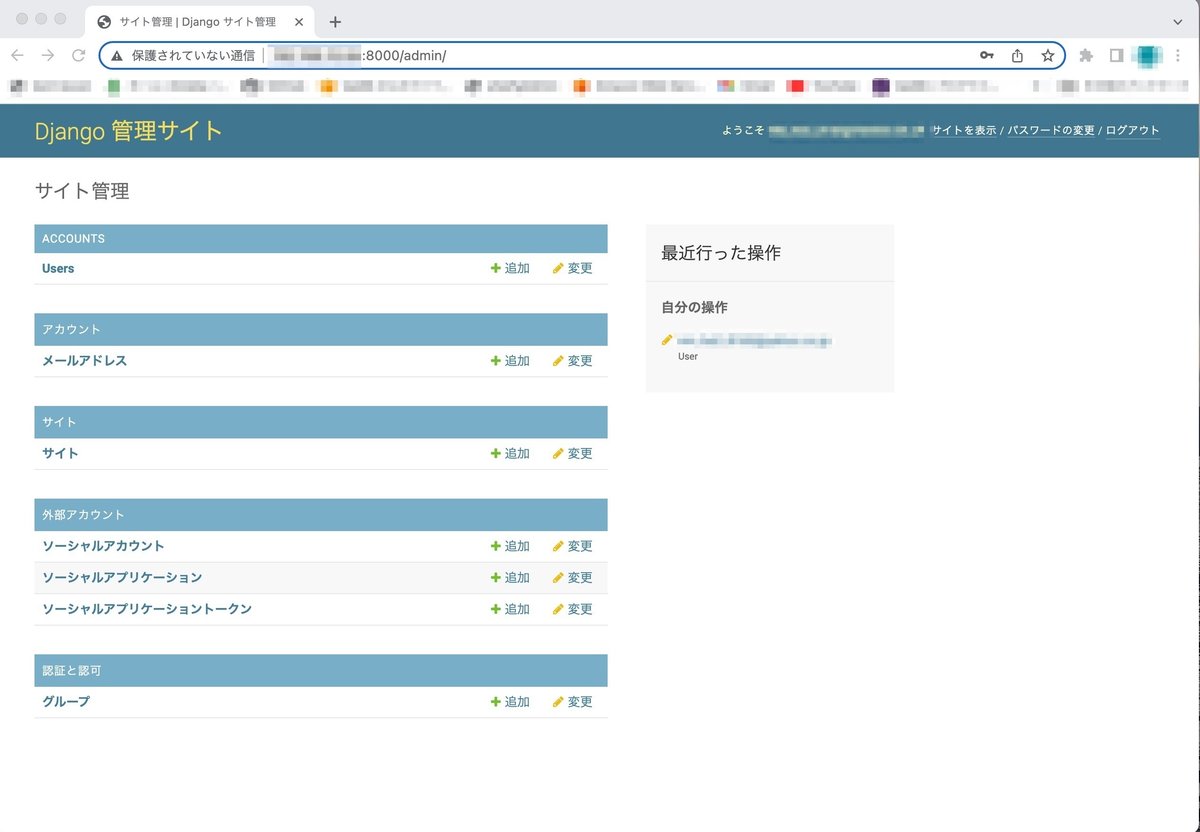Open the Users model link
This screenshot has height=832, width=1200.
click(x=58, y=269)
